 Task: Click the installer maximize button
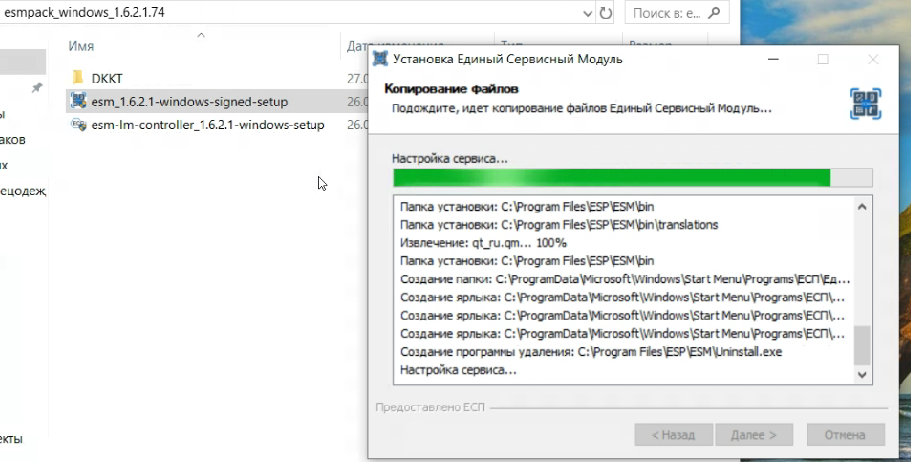(x=823, y=59)
